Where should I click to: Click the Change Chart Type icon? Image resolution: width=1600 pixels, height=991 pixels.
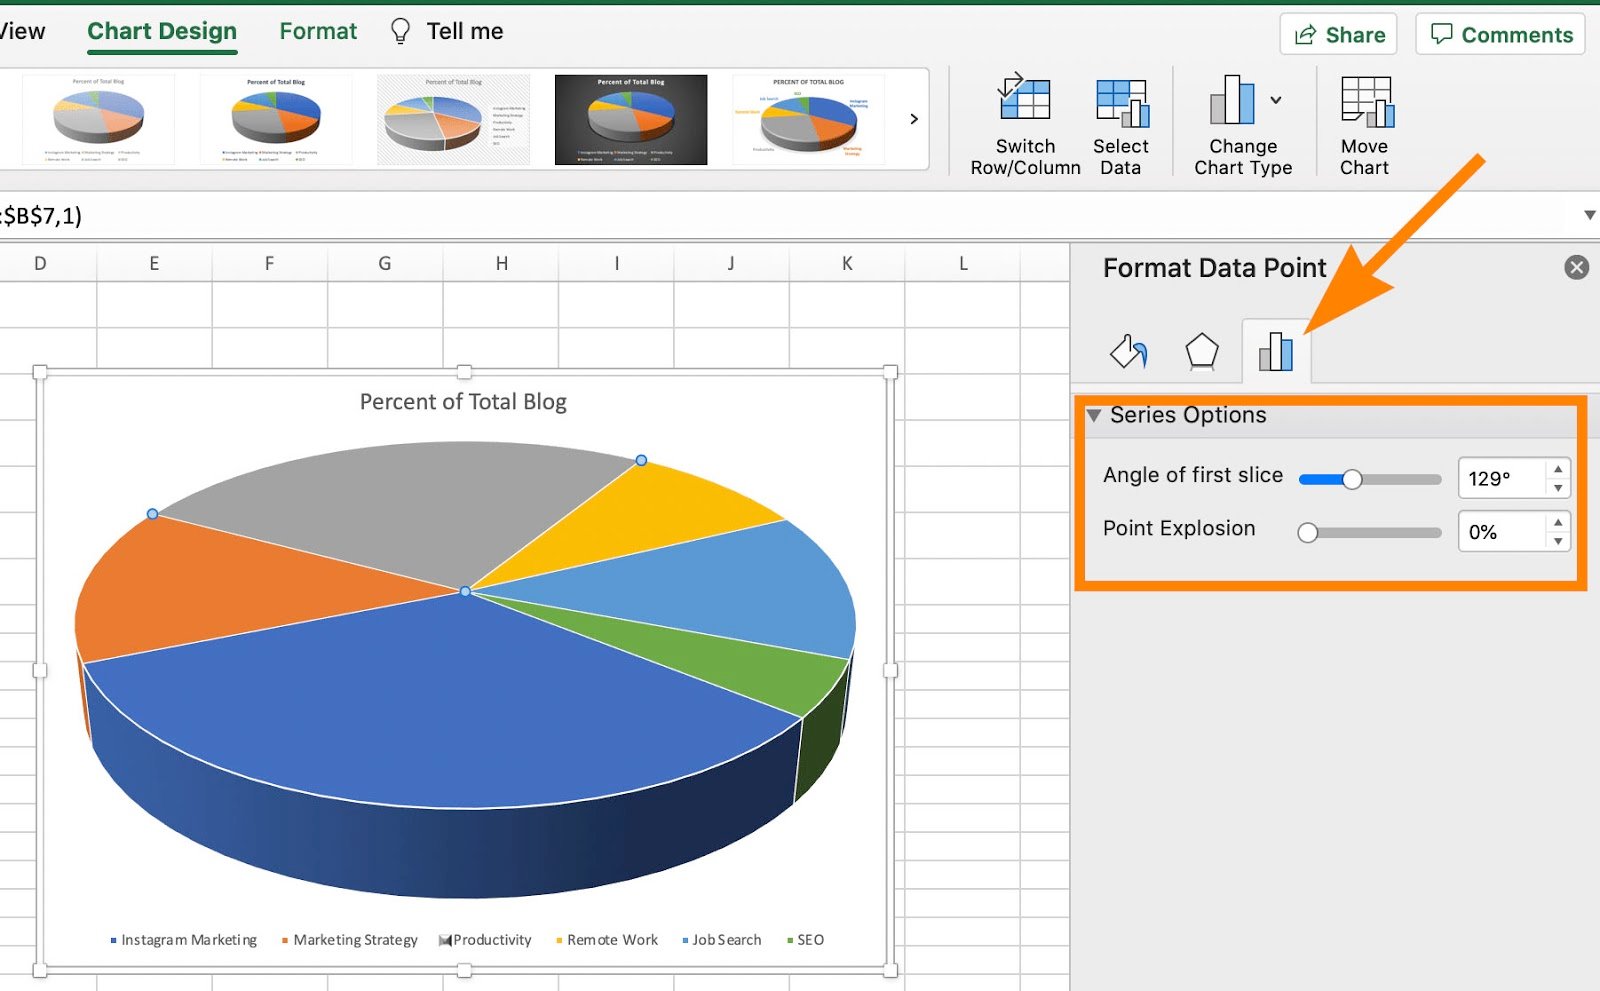1232,100
